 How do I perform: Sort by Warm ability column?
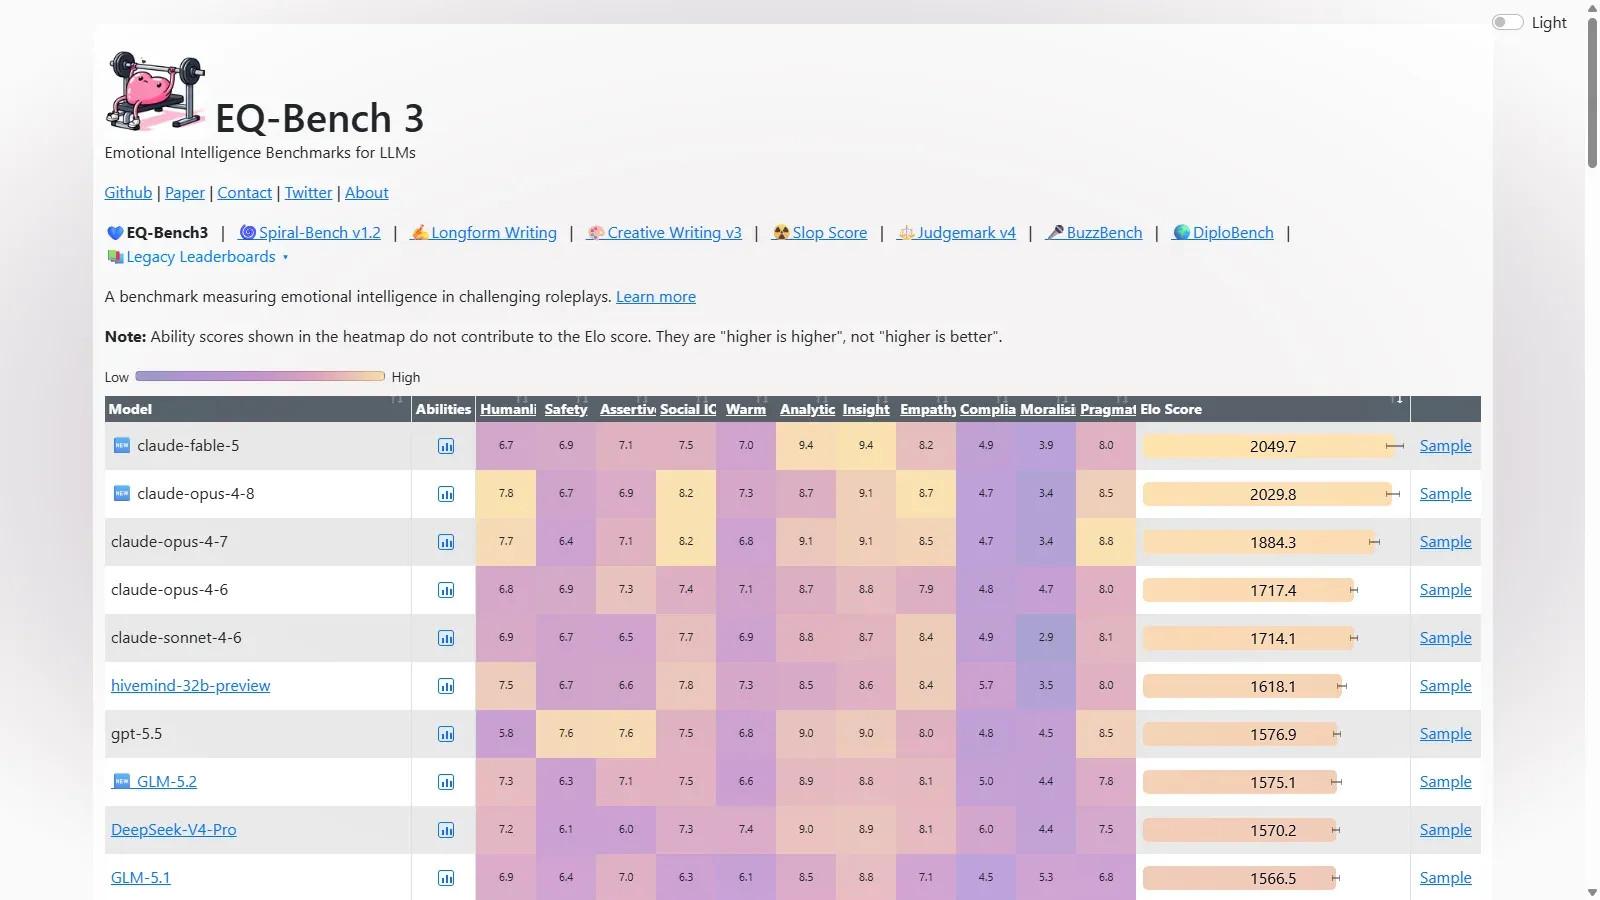(x=746, y=409)
